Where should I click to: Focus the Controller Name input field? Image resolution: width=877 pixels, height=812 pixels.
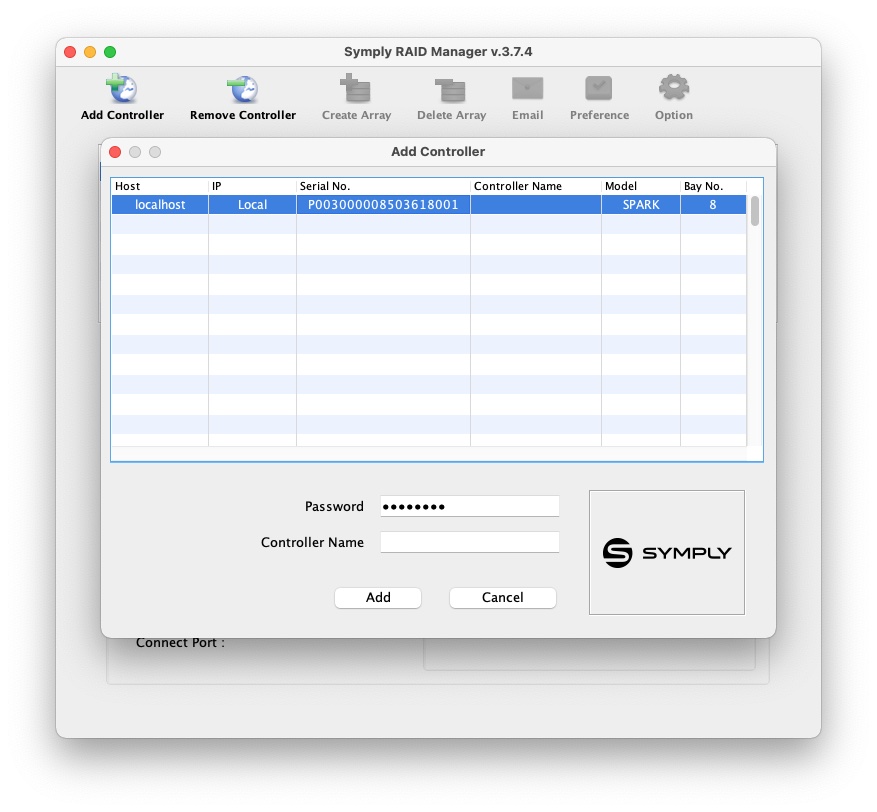[x=470, y=542]
